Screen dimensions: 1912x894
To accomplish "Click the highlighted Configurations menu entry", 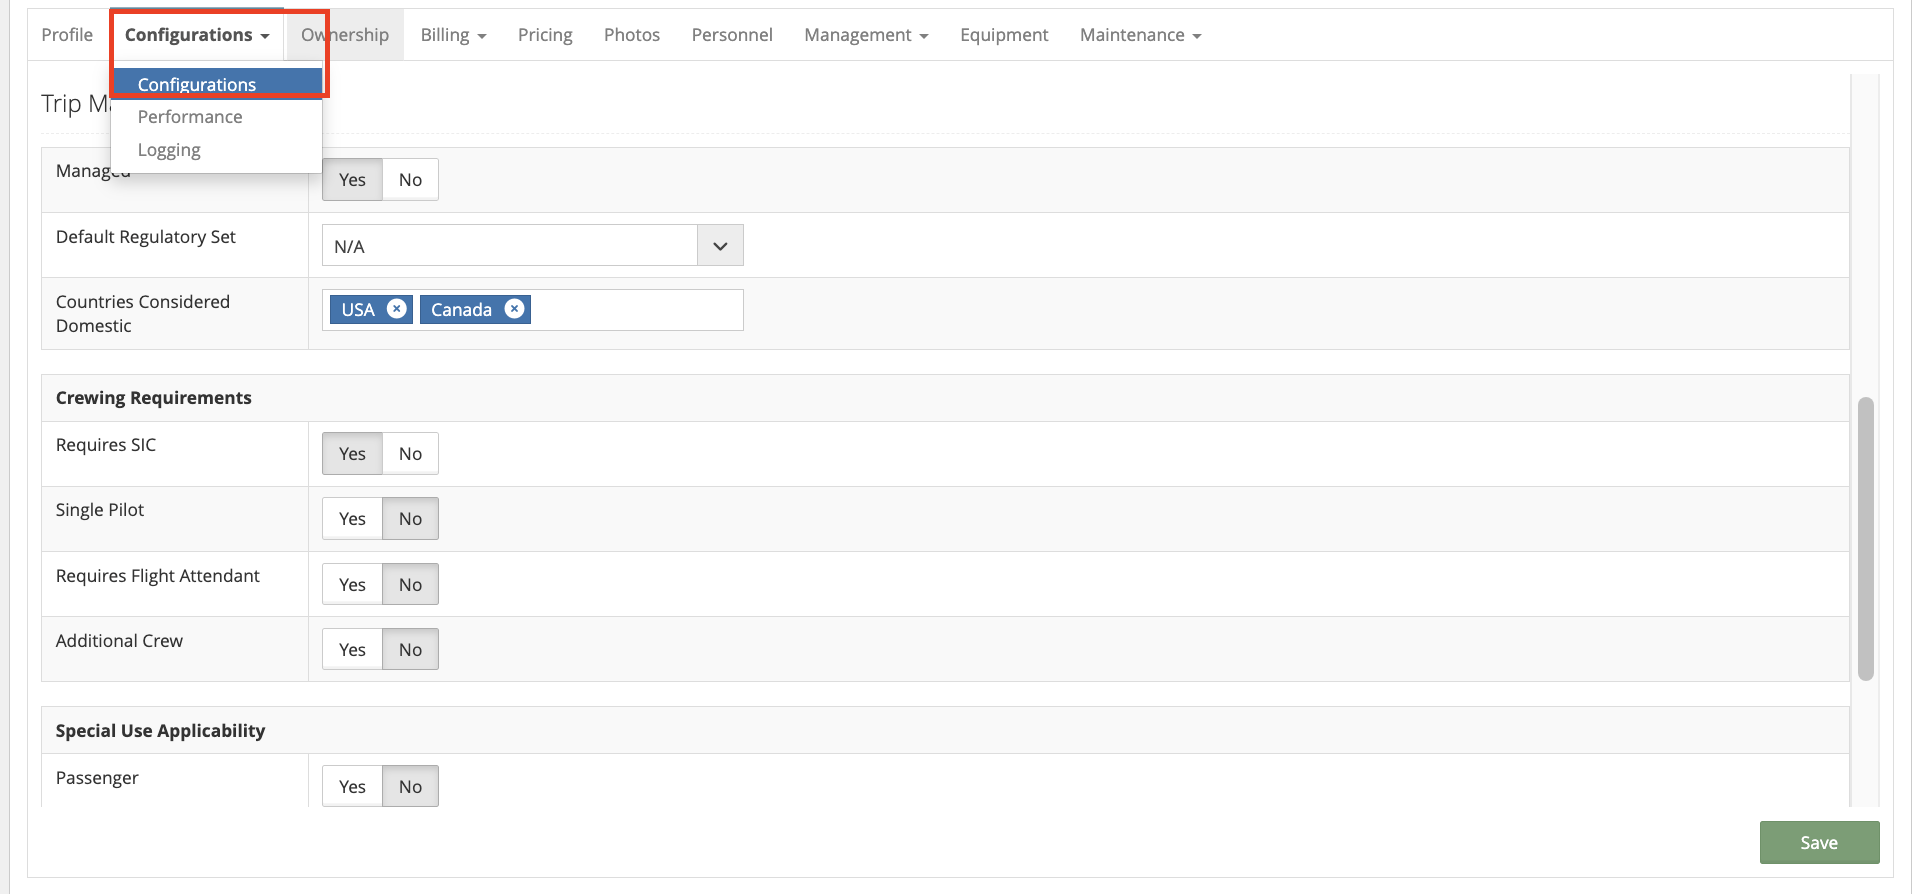I will pyautogui.click(x=197, y=84).
